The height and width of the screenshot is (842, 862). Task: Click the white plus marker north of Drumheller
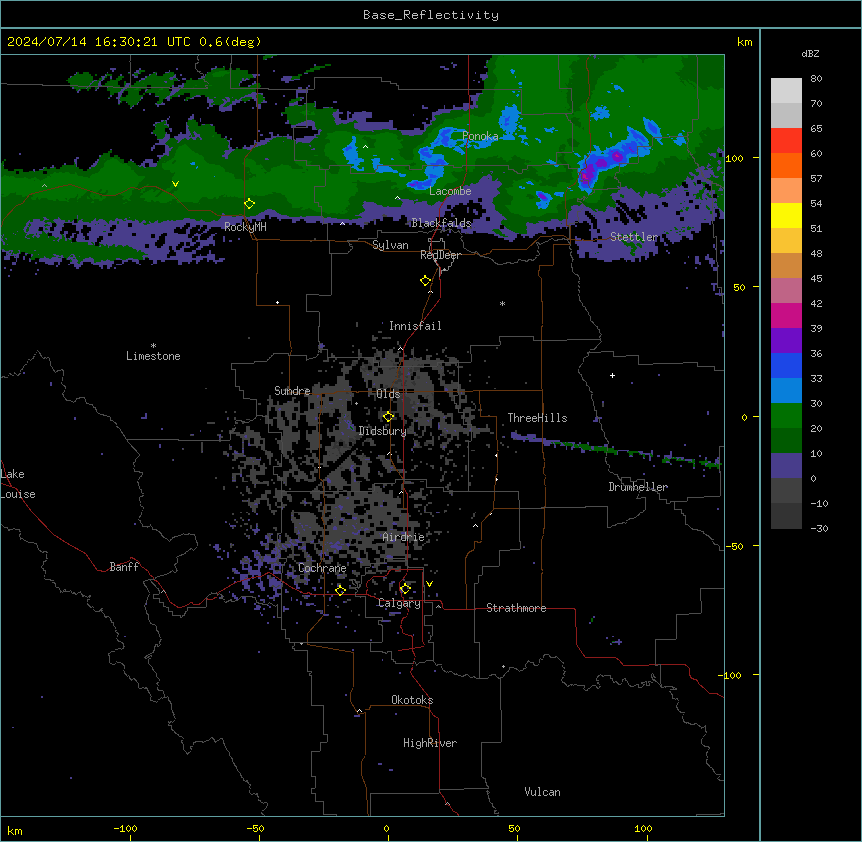tap(612, 375)
